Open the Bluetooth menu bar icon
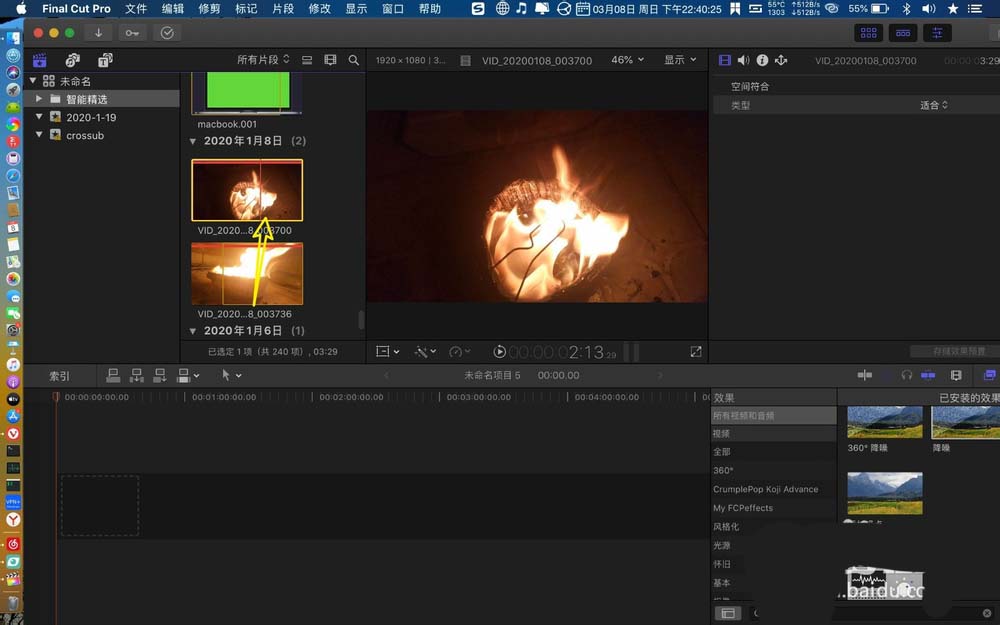The height and width of the screenshot is (625, 1000). tap(906, 8)
